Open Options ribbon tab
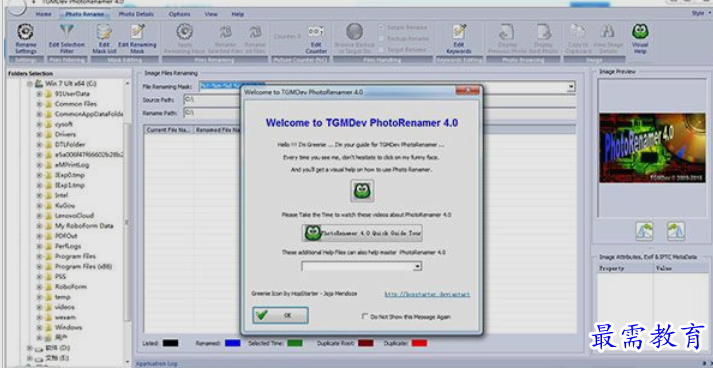Image resolution: width=713 pixels, height=368 pixels. pyautogui.click(x=180, y=14)
